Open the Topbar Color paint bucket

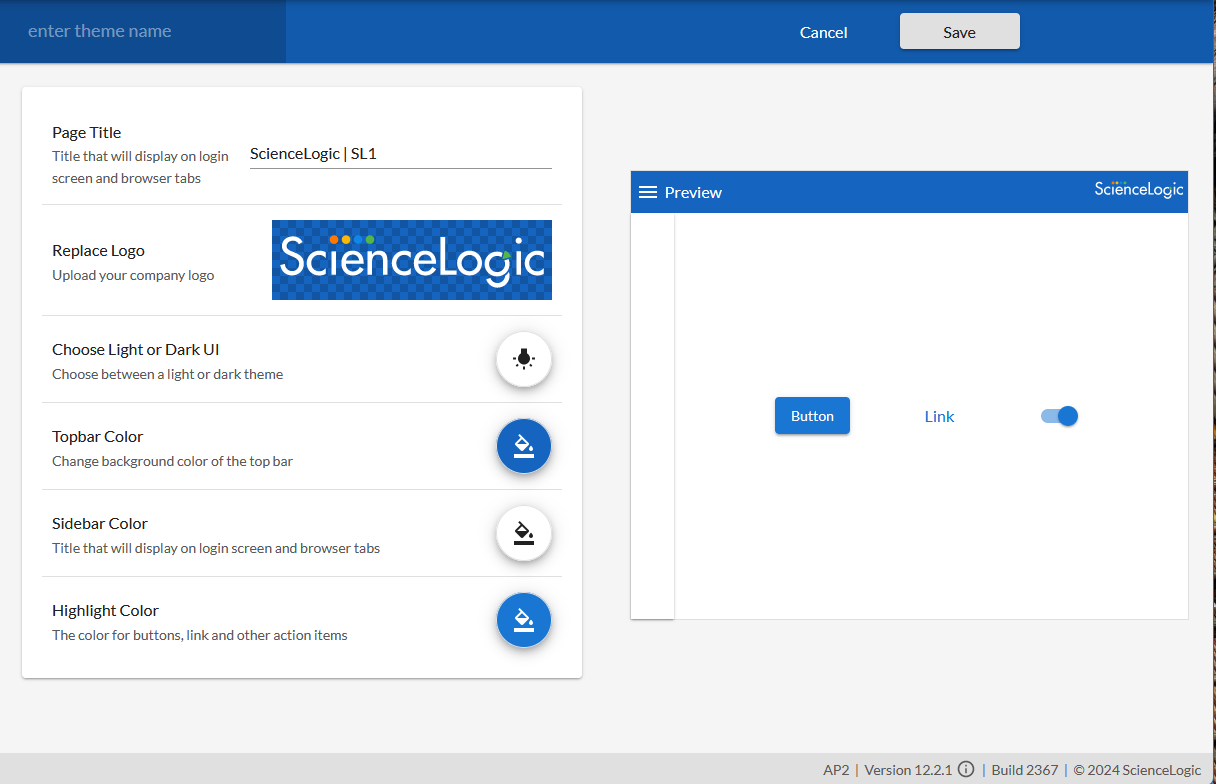[524, 446]
